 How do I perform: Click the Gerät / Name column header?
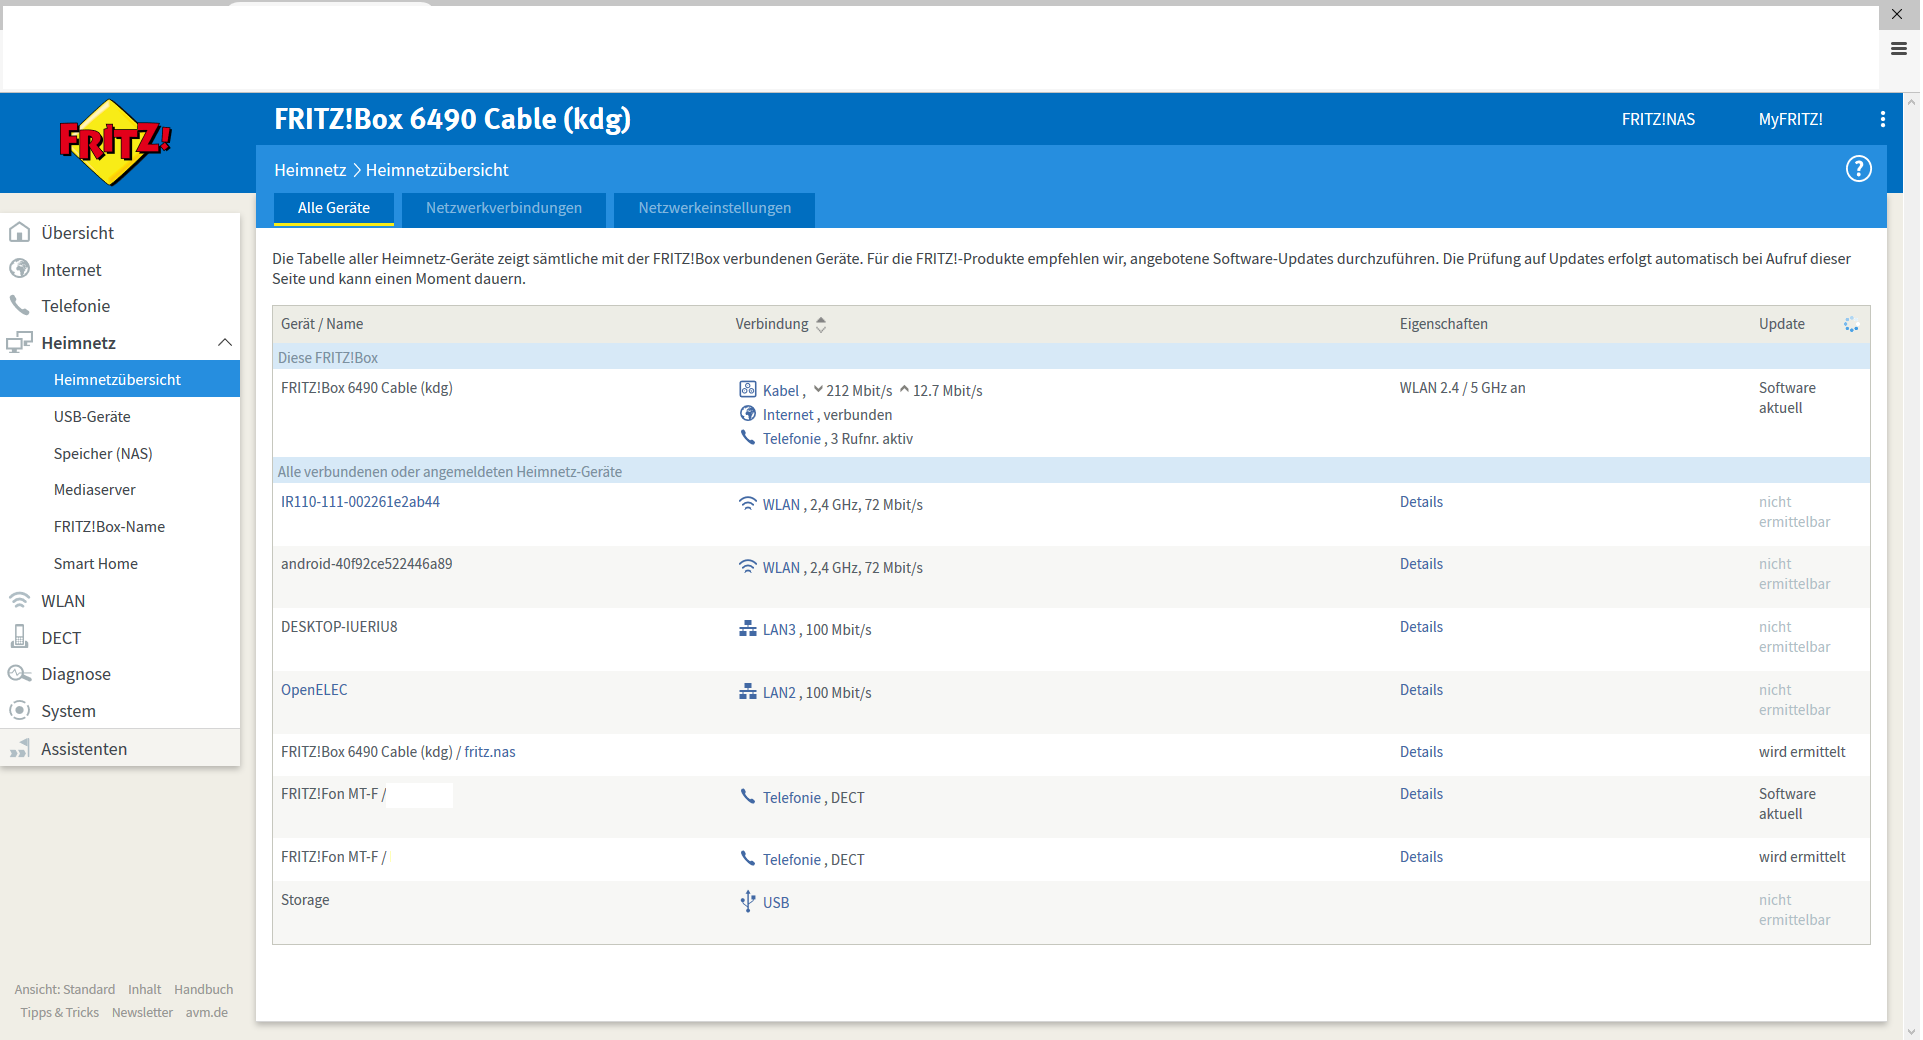(321, 324)
